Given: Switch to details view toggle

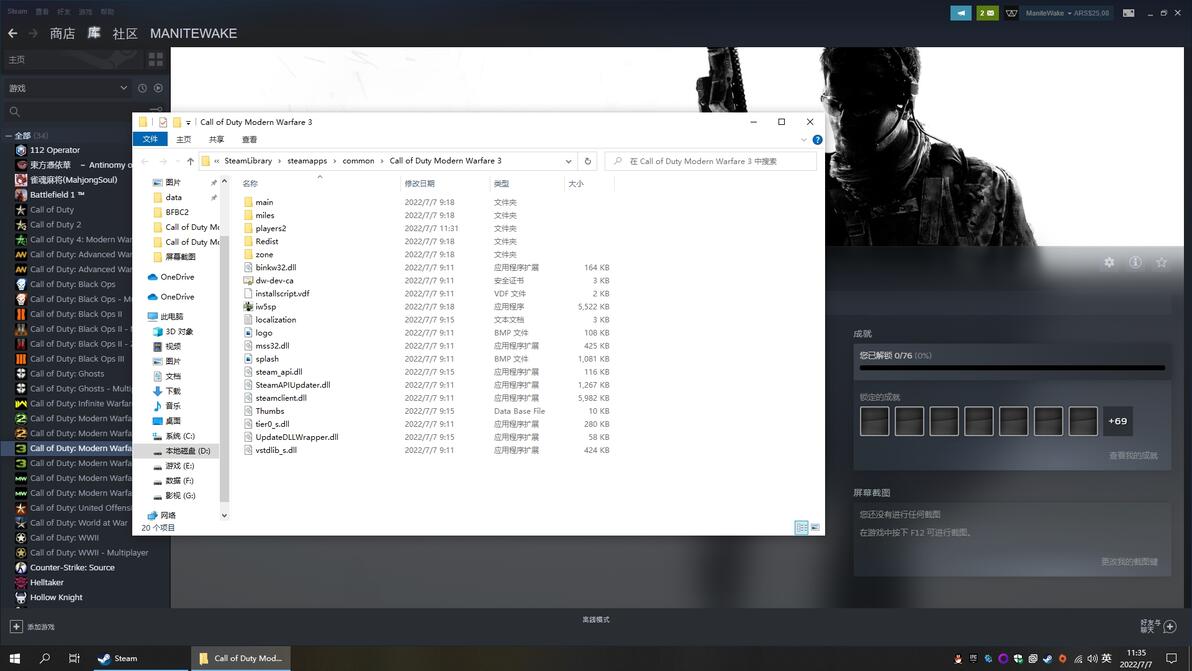Looking at the screenshot, I should tap(801, 527).
